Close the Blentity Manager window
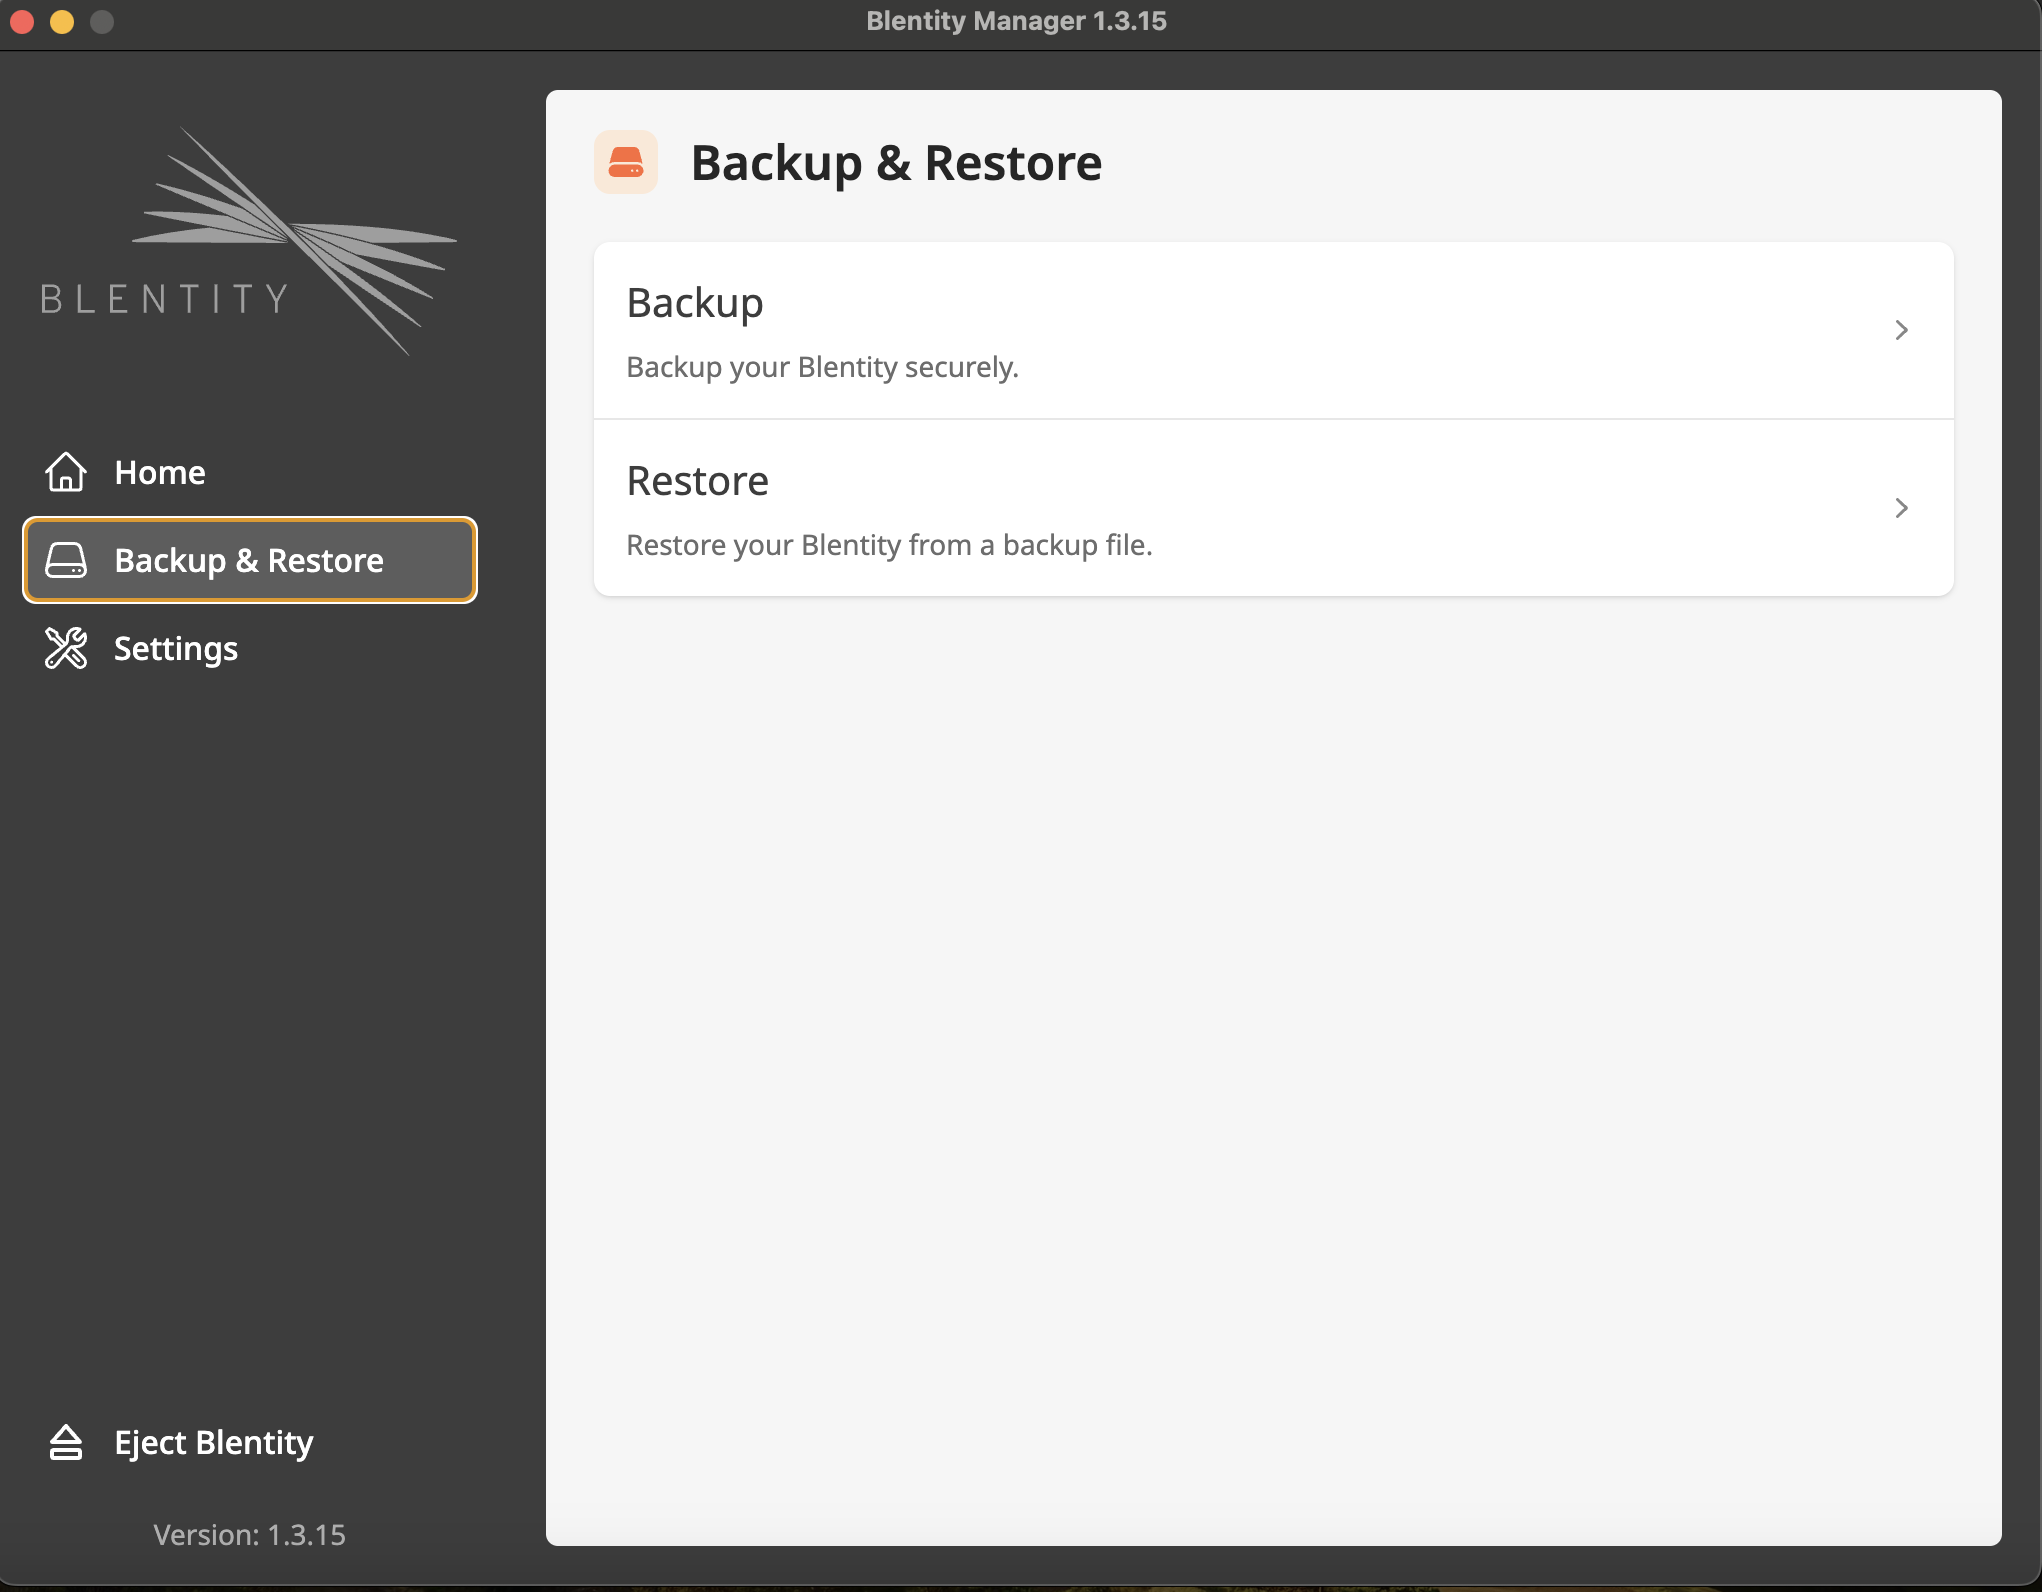The image size is (2042, 1592). 22,21
